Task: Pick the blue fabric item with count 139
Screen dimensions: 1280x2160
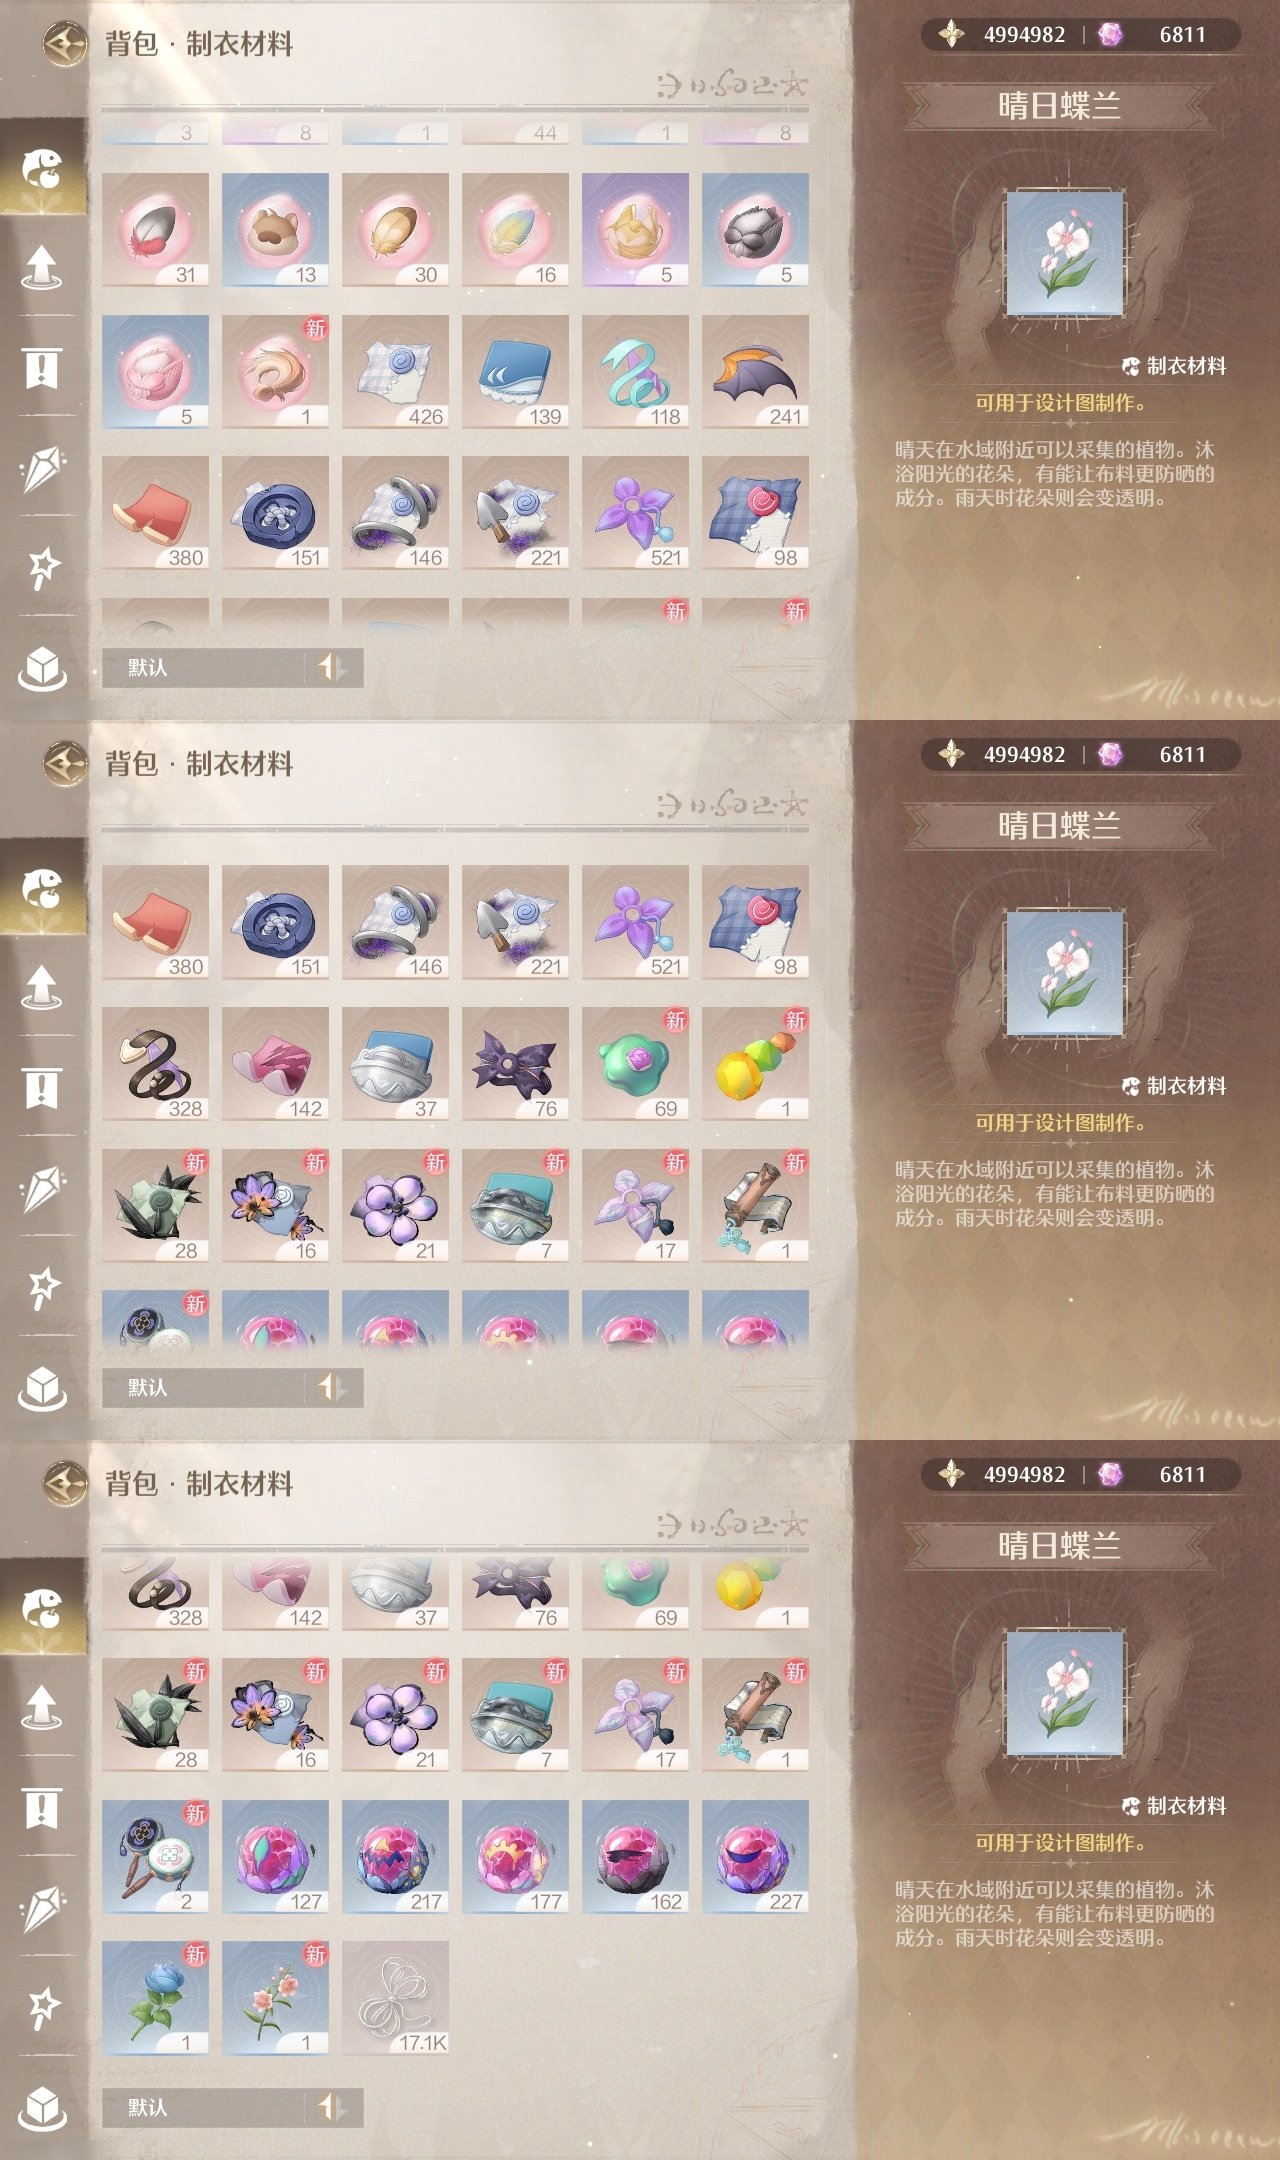Action: click(515, 372)
